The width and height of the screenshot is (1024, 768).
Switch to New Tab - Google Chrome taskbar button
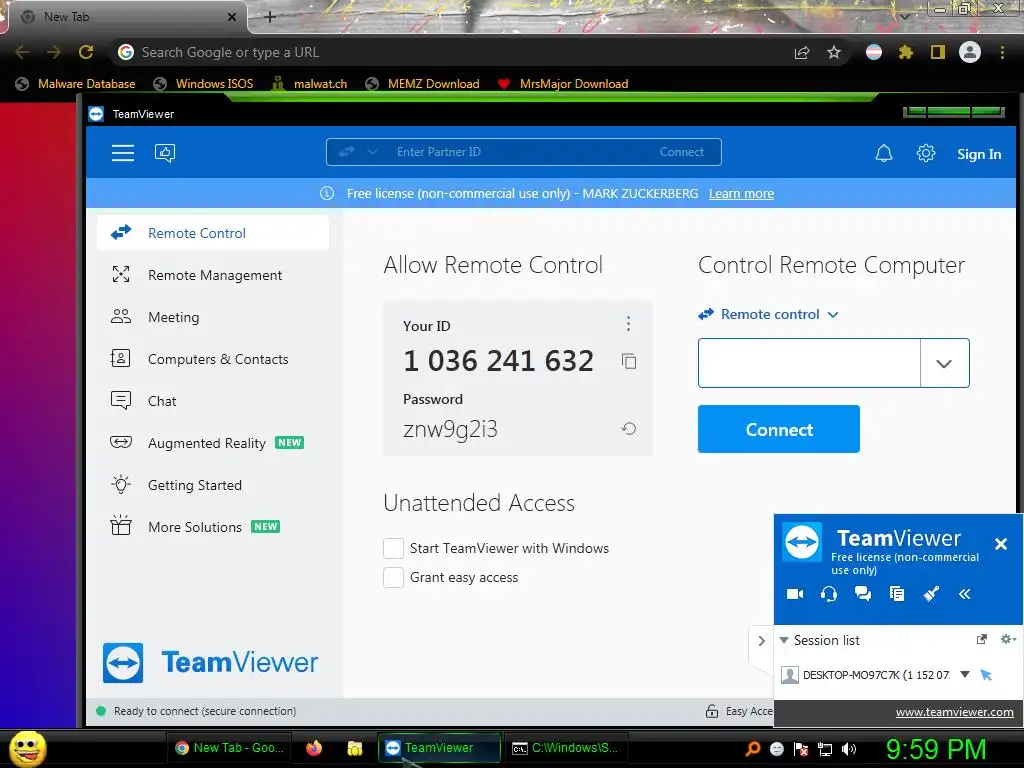(x=229, y=748)
